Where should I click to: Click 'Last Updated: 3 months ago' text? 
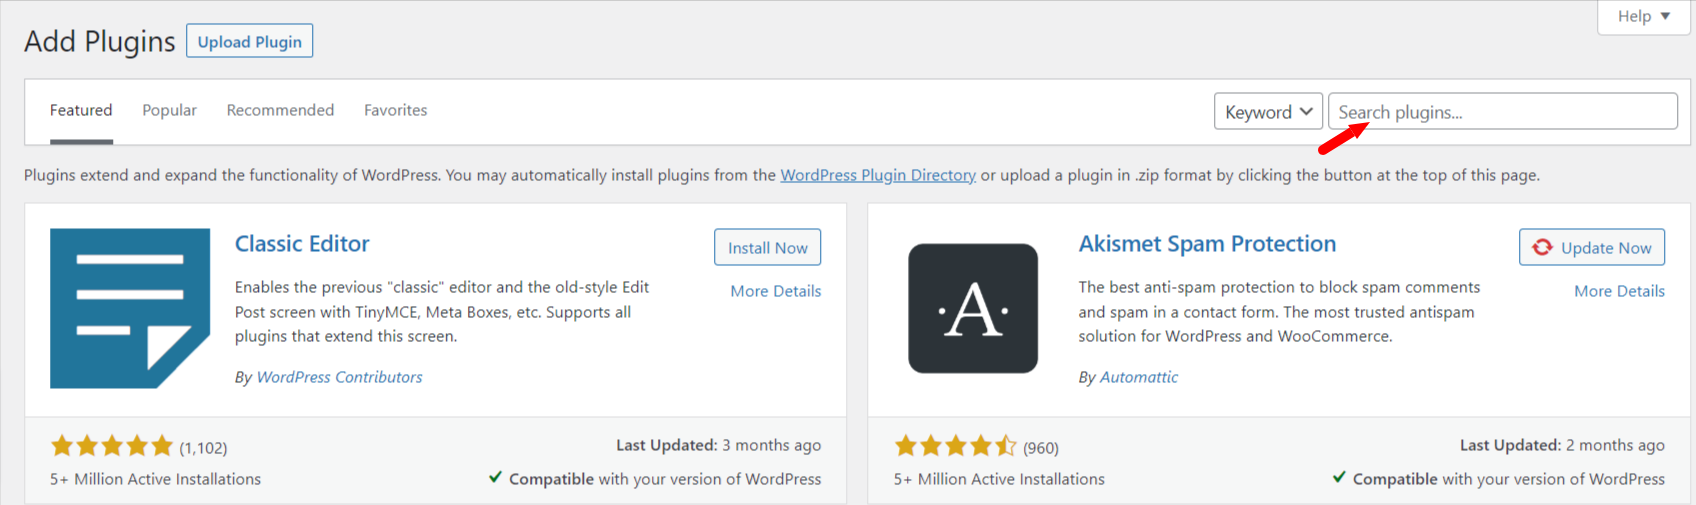718,445
